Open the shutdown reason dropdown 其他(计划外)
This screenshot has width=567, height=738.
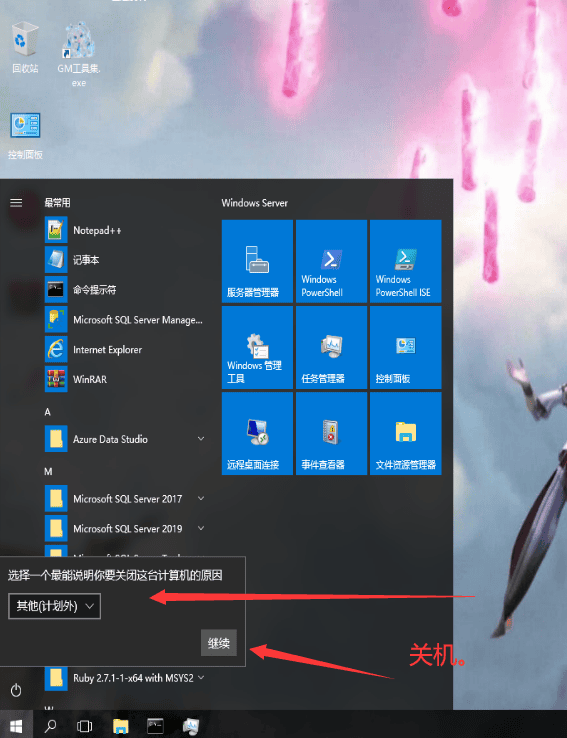tap(55, 606)
